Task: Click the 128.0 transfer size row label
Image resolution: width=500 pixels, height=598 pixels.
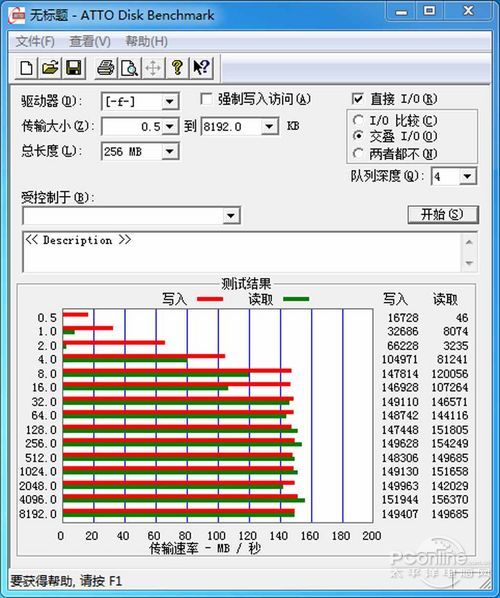Action: (41, 430)
